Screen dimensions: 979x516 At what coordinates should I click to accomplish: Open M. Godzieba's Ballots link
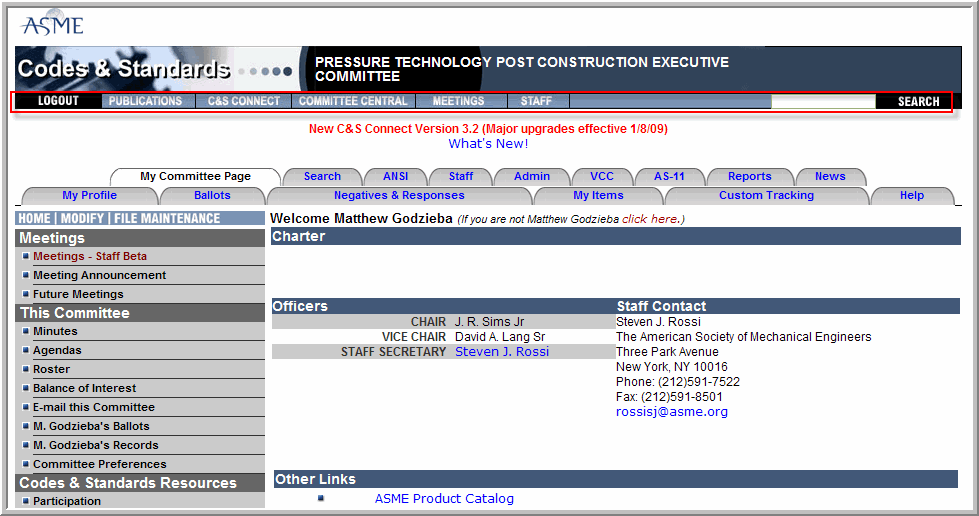pos(91,426)
